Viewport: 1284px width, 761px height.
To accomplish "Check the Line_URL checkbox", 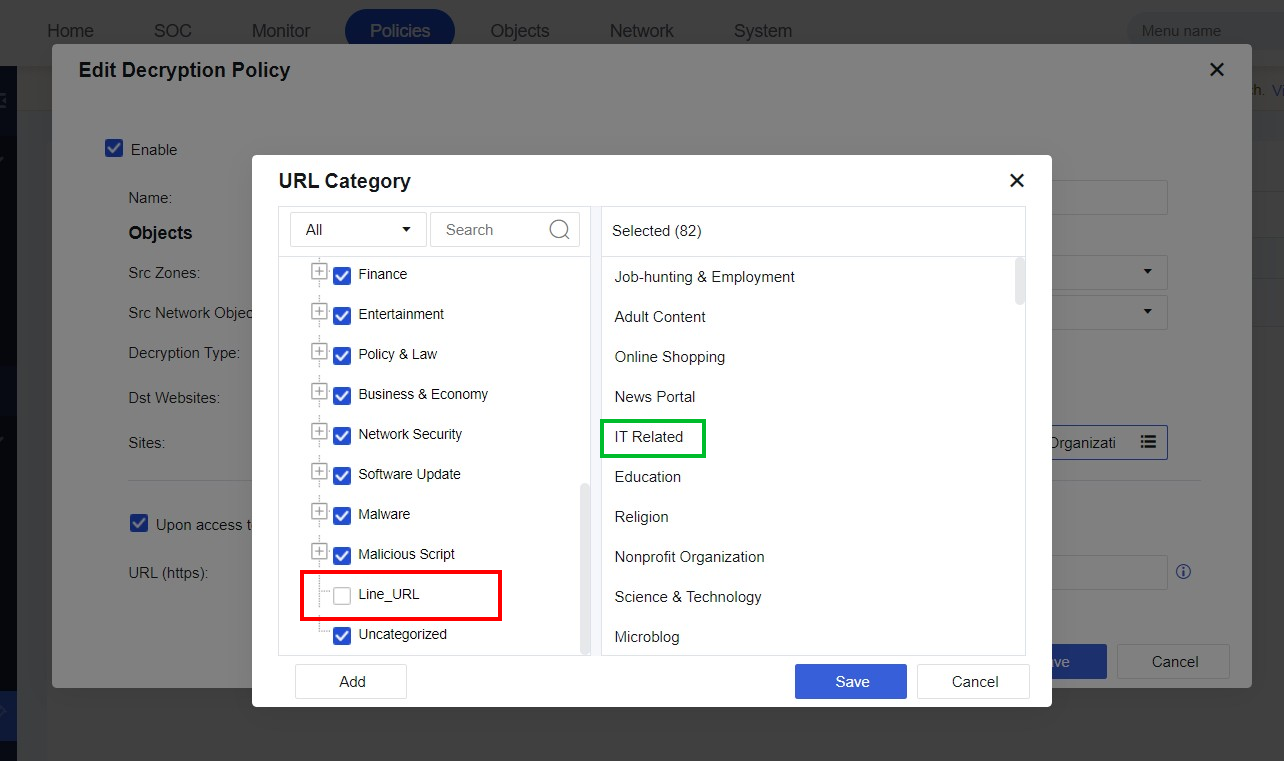I will point(342,595).
